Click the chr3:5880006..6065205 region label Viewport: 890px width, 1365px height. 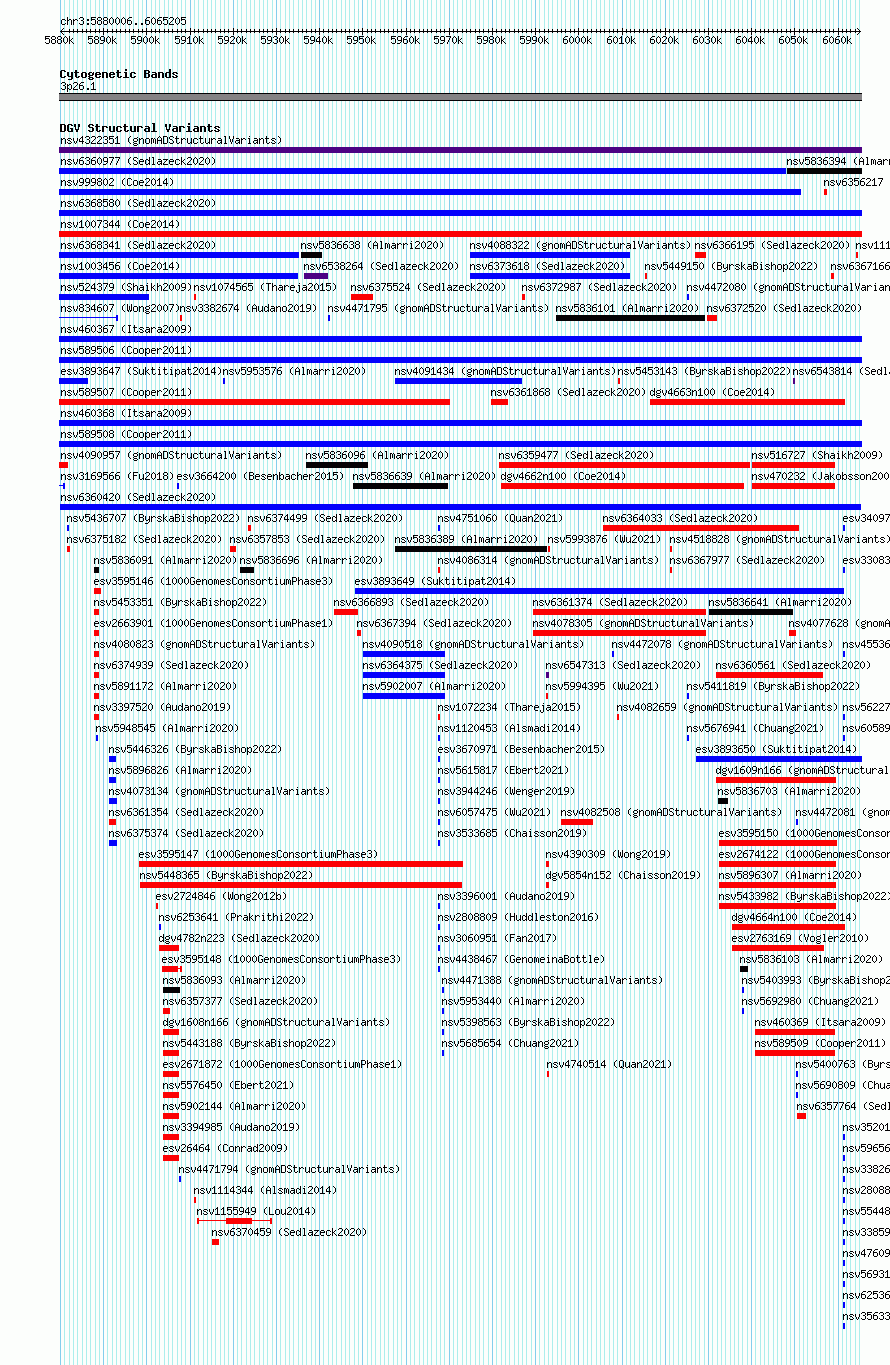coord(123,21)
